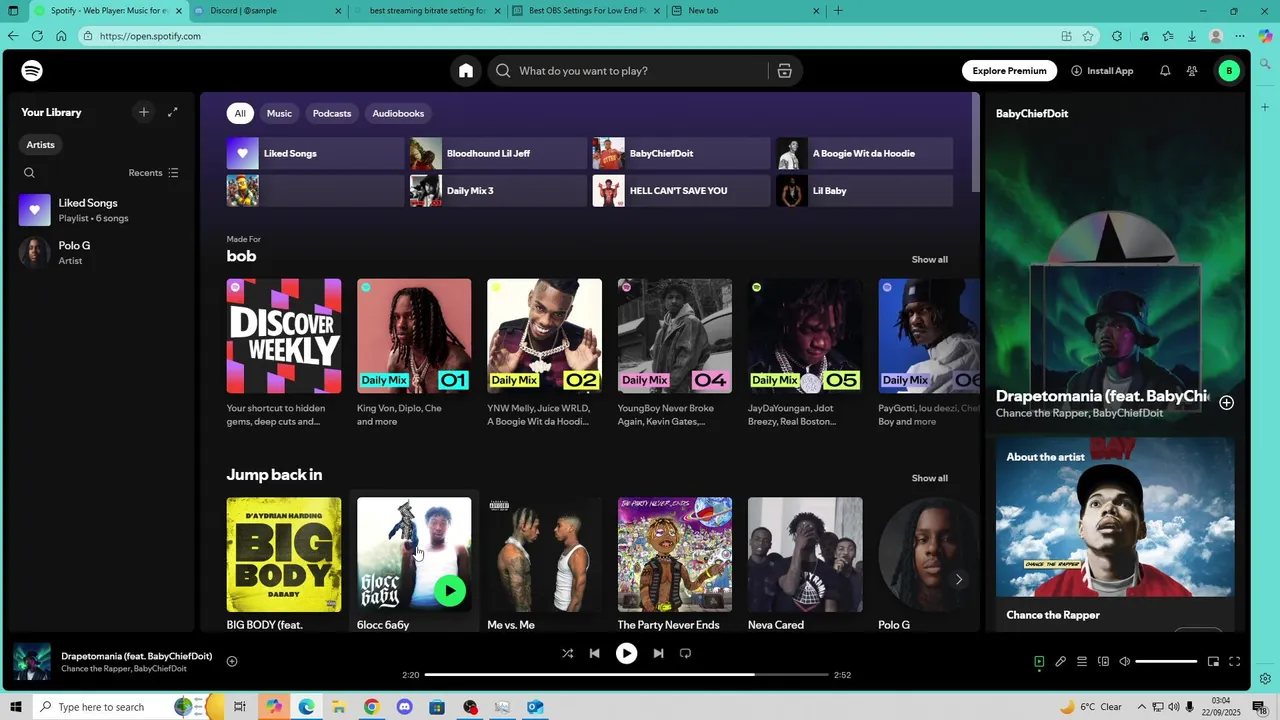
Task: Open the Daily Mix 3 shortcut tile
Action: pyautogui.click(x=498, y=191)
